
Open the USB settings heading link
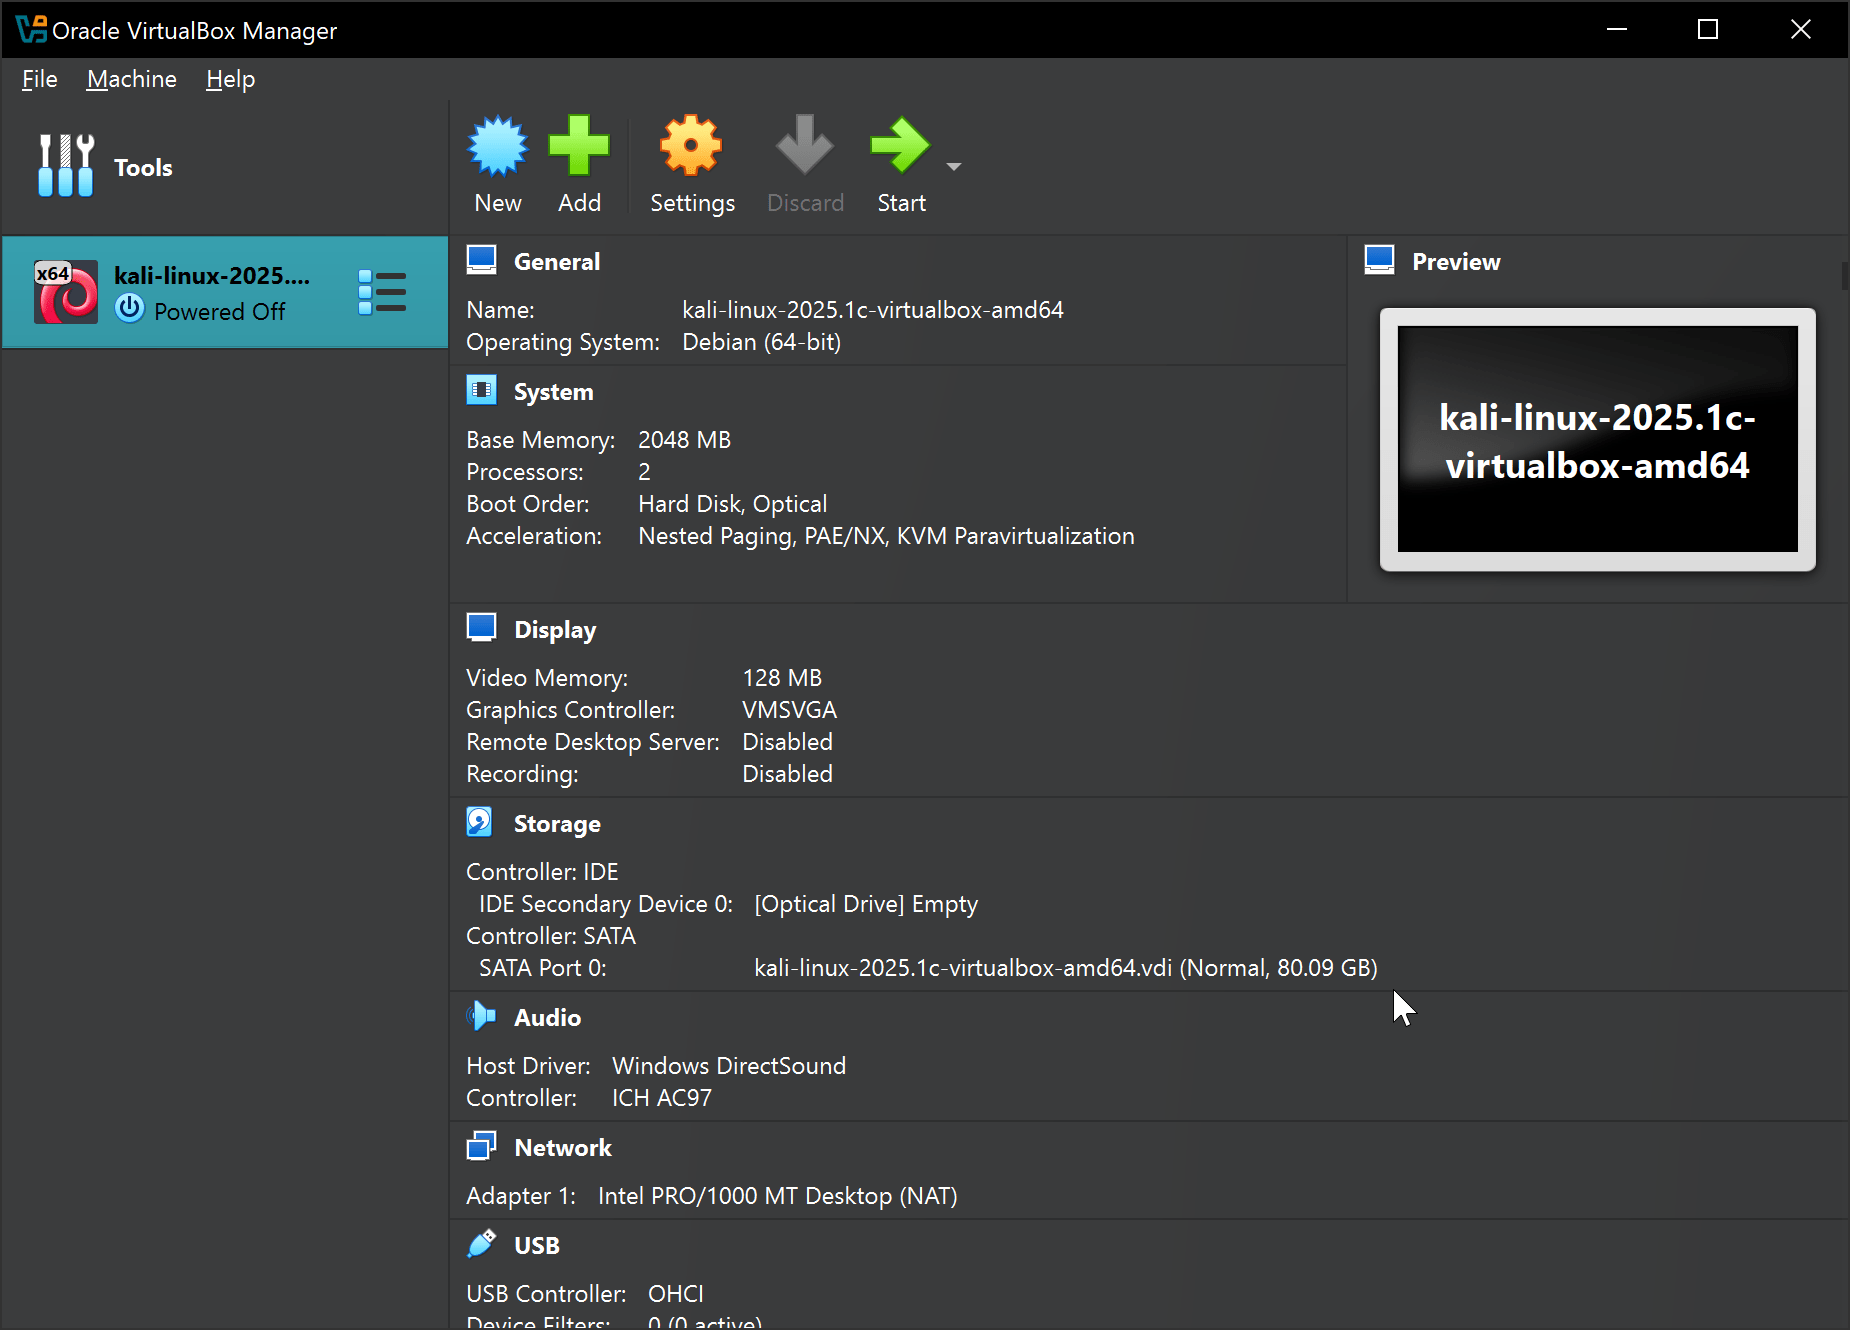tap(537, 1246)
